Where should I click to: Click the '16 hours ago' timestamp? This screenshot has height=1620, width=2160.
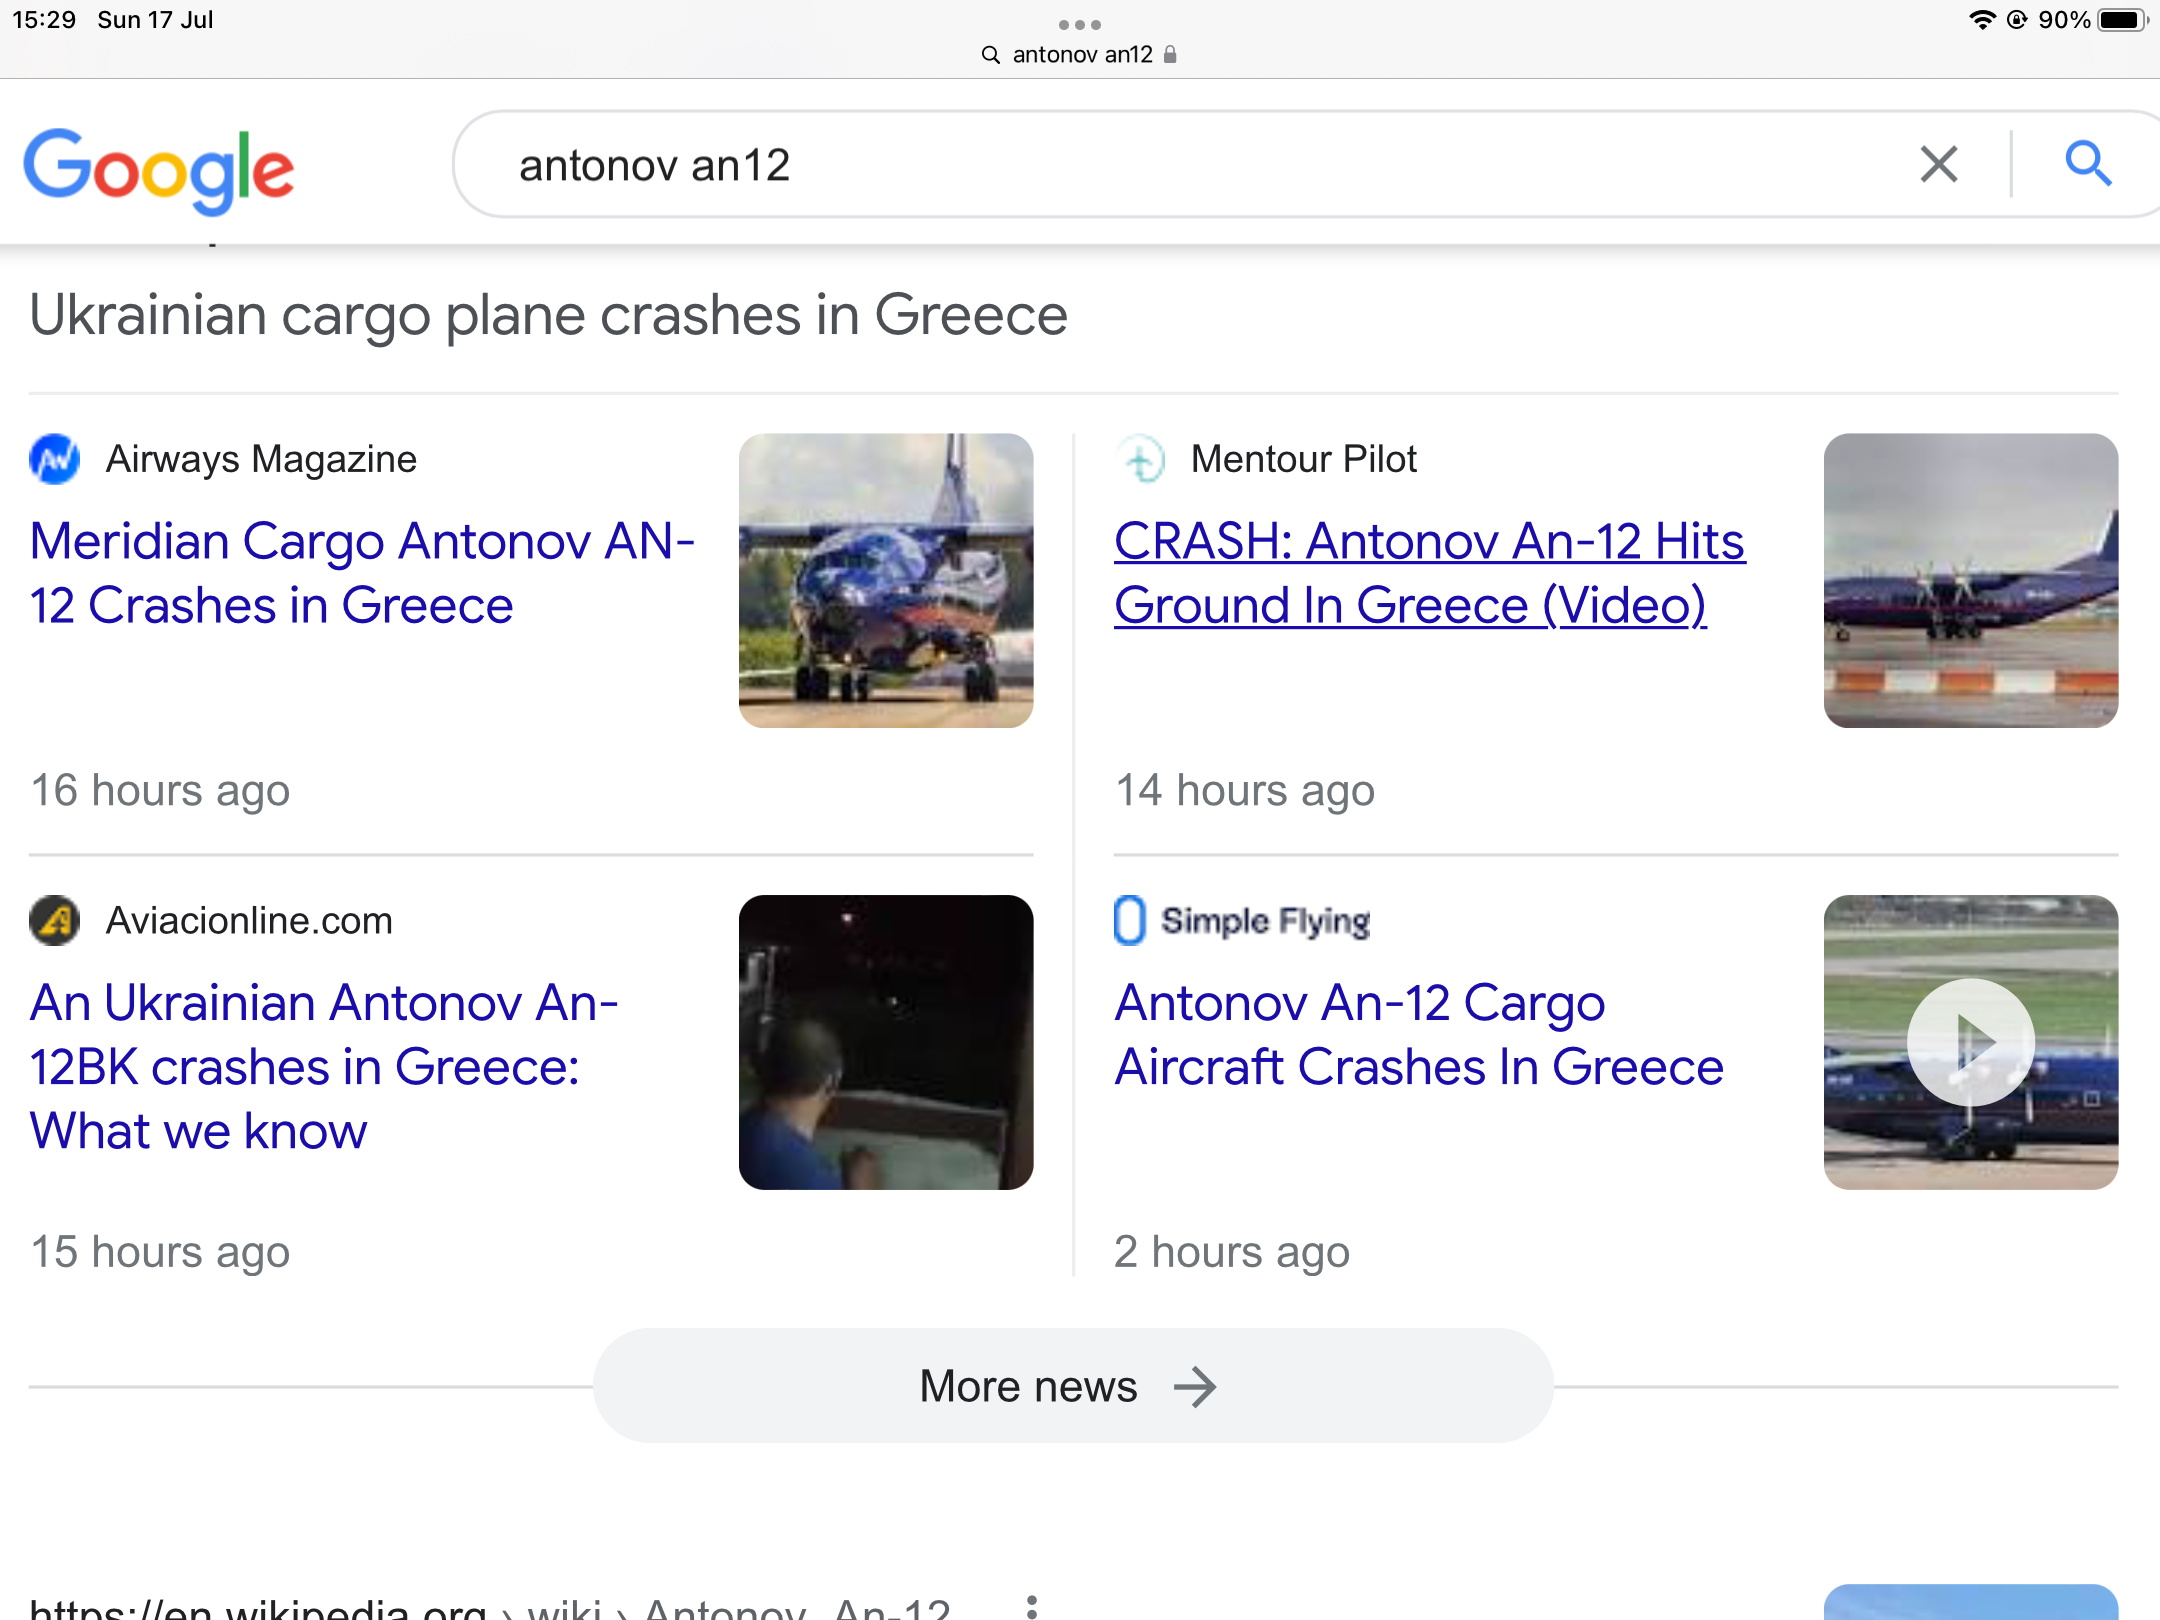point(160,790)
